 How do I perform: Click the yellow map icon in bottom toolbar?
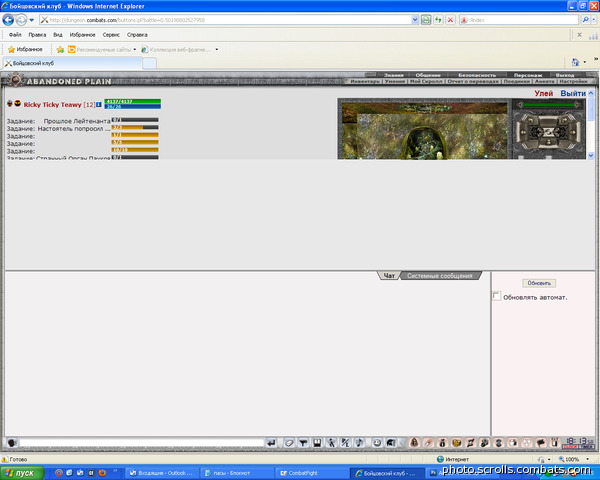pyautogui.click(x=457, y=443)
